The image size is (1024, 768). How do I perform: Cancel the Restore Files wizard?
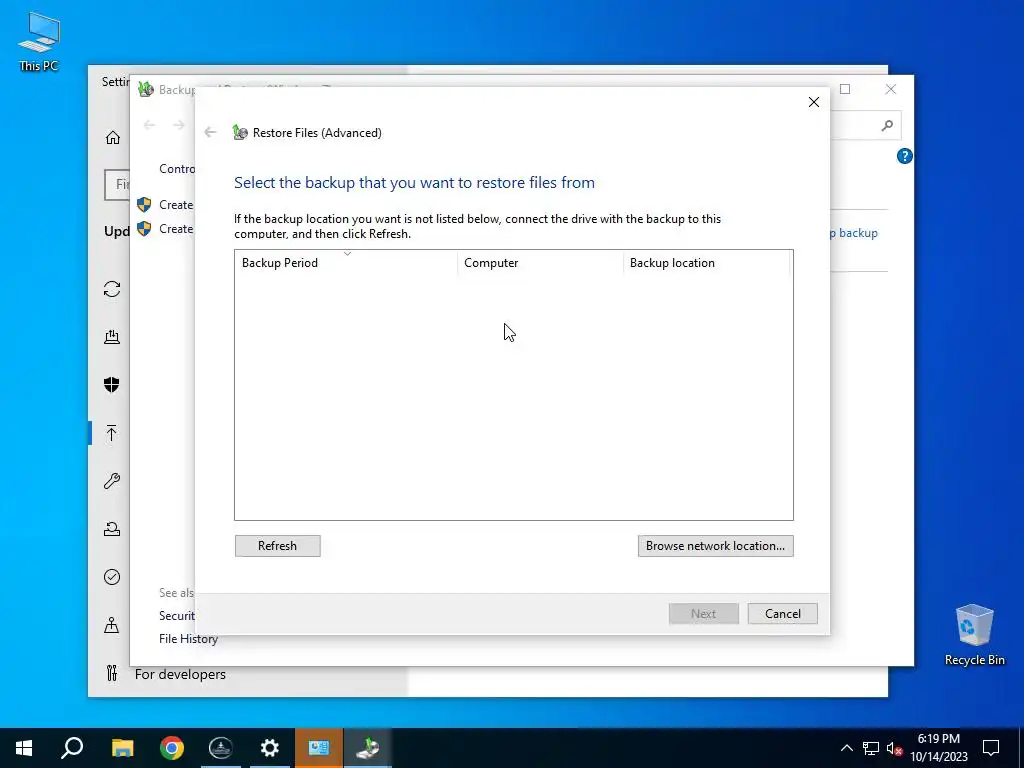tap(782, 614)
